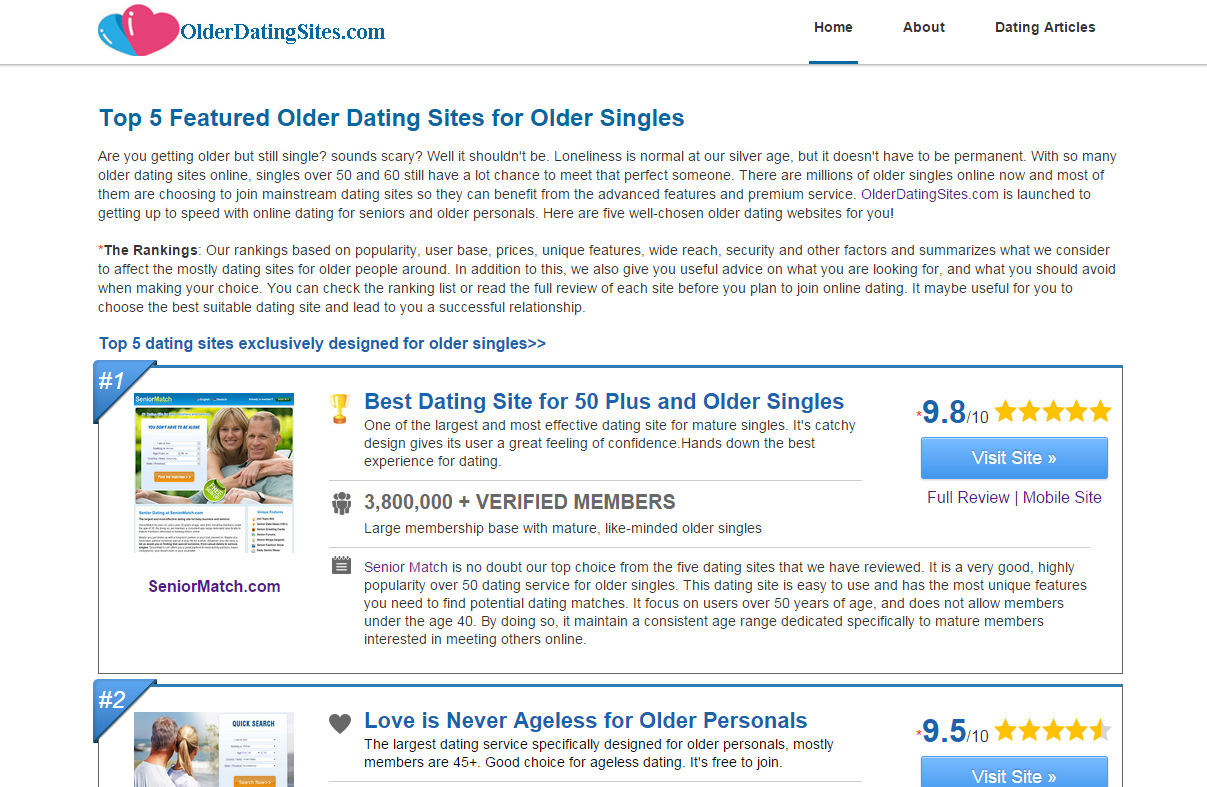Open the SeniorMatch site screenshot thumbnail
Image resolution: width=1207 pixels, height=787 pixels.
click(214, 473)
